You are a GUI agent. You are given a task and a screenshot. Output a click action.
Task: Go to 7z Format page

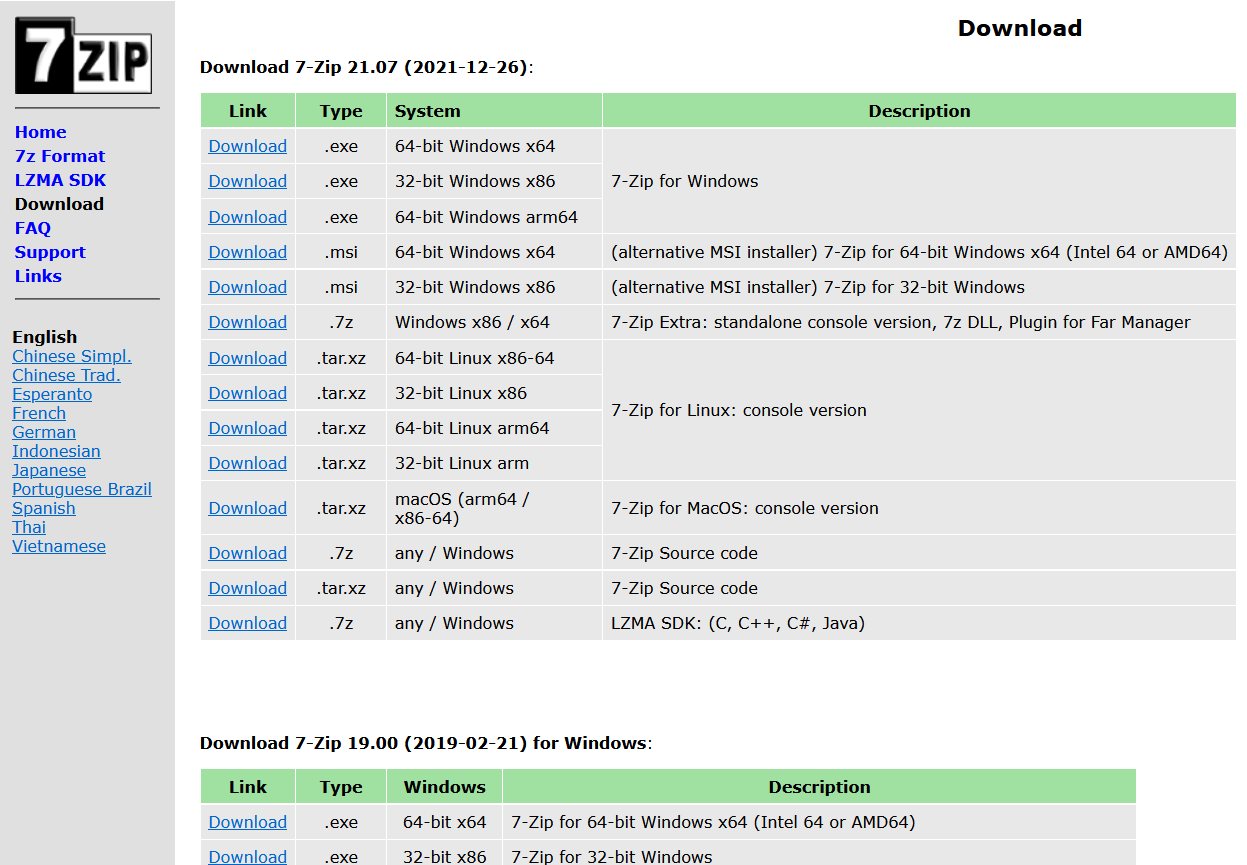(x=59, y=156)
